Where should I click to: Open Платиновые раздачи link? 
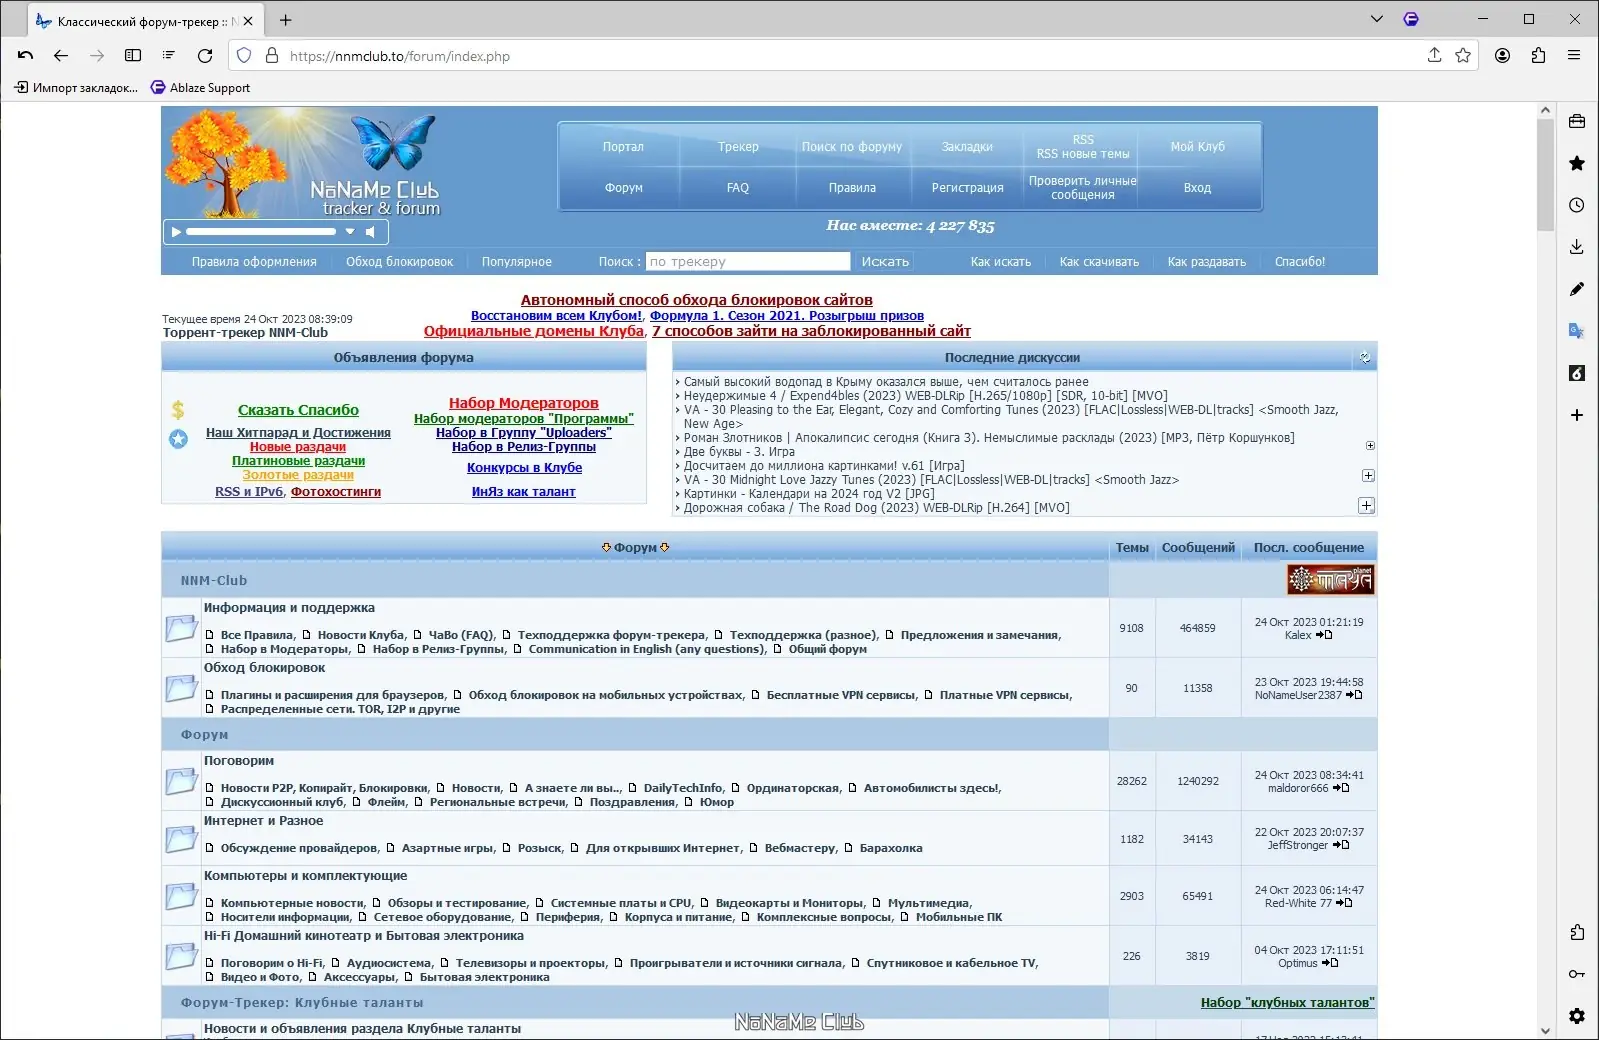(298, 461)
